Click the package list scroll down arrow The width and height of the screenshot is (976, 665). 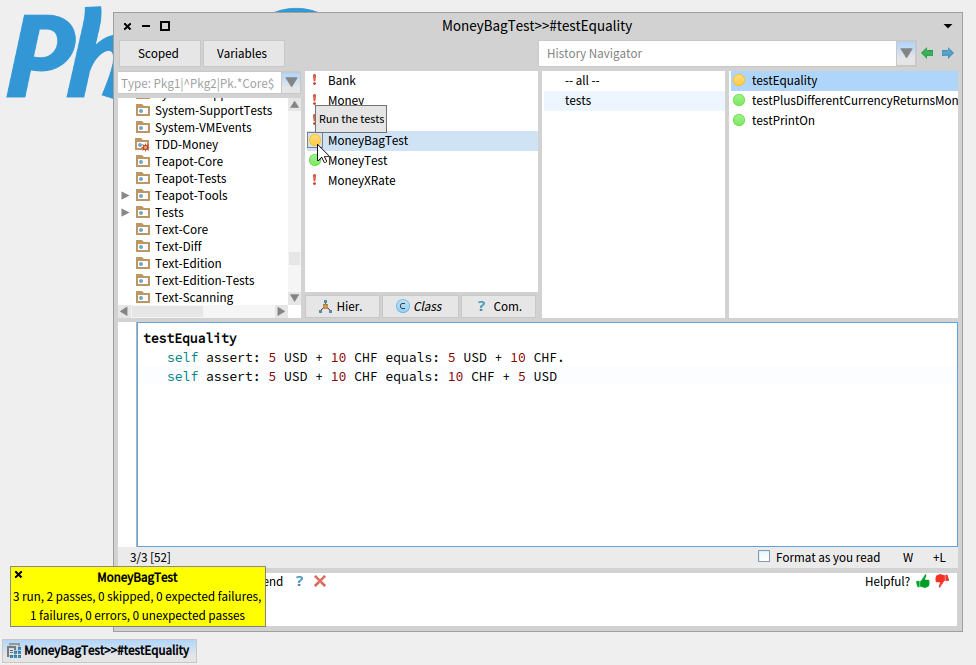point(294,298)
